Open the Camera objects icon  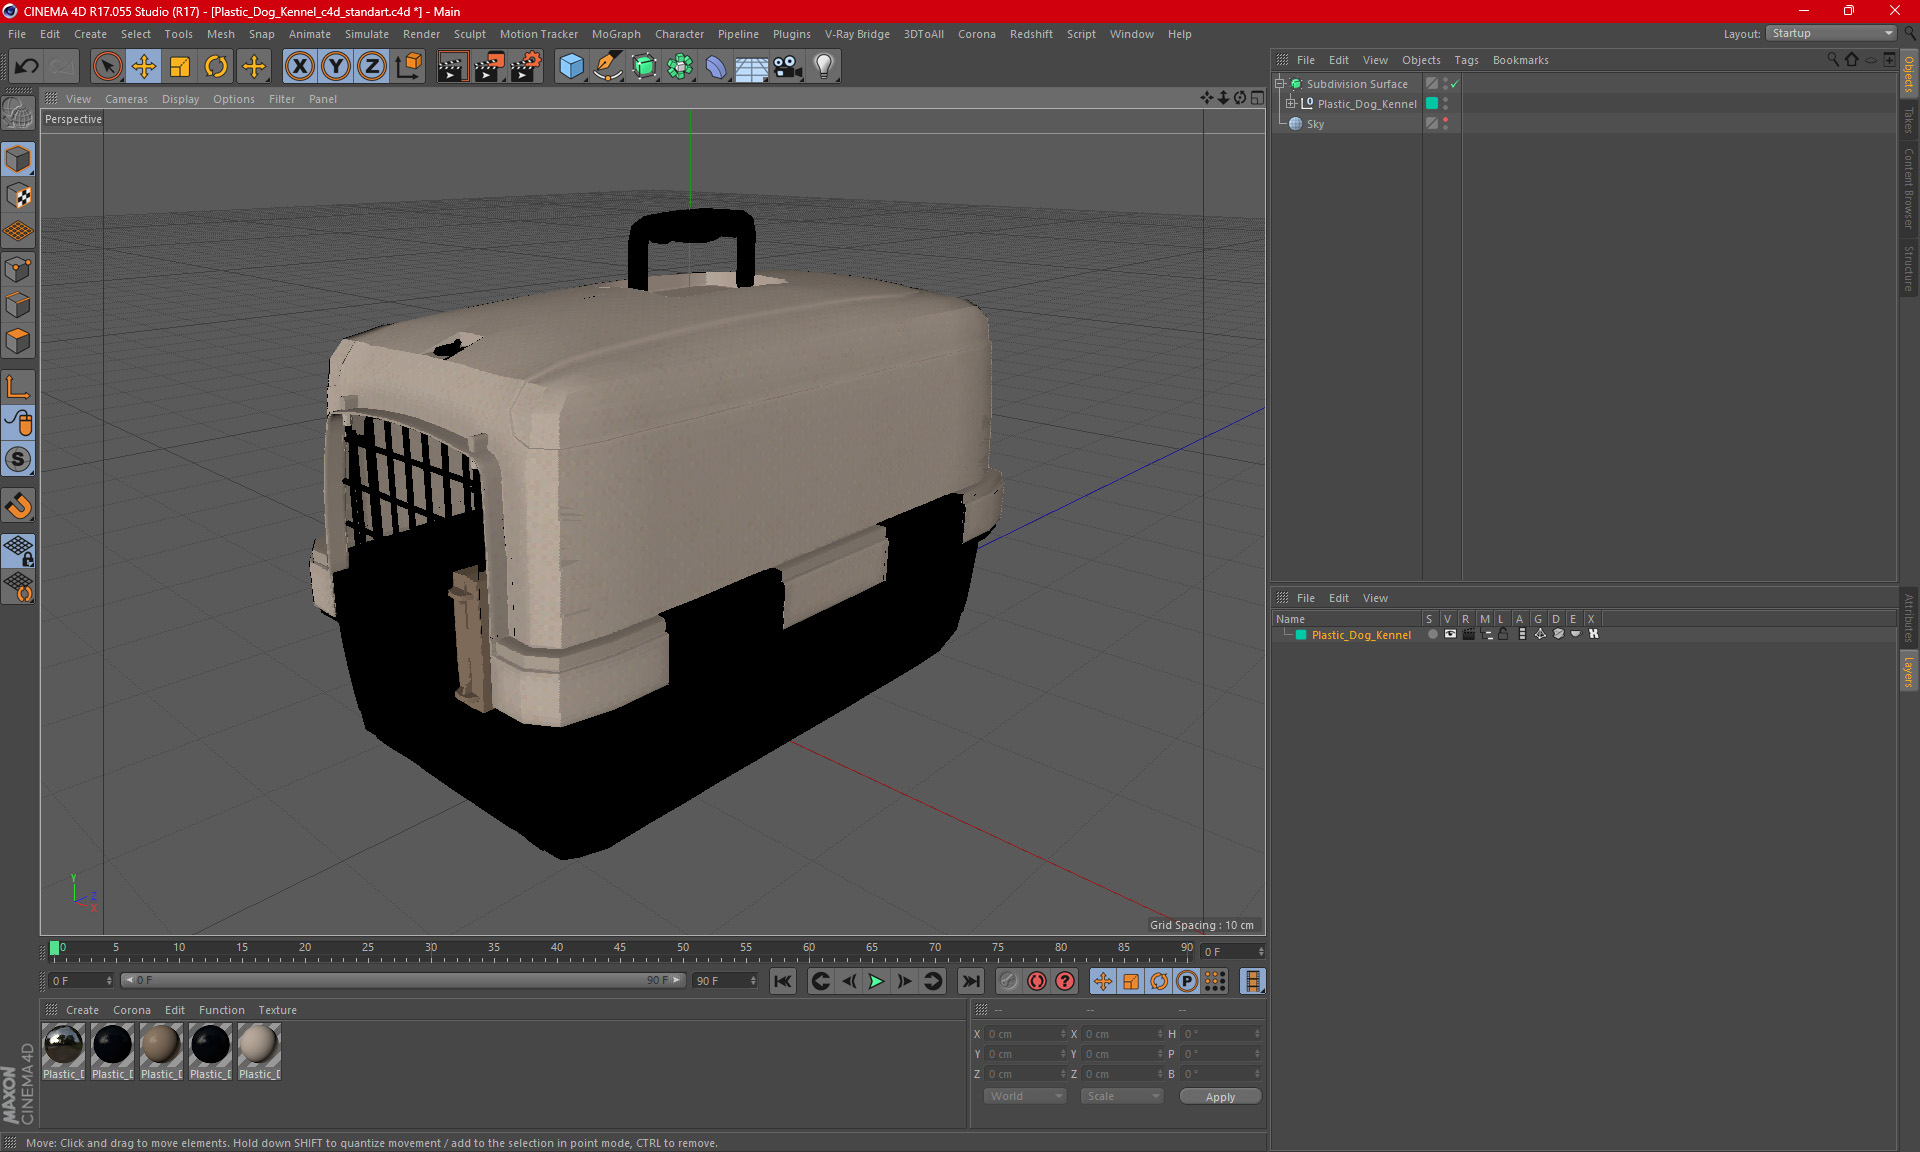pyautogui.click(x=788, y=67)
